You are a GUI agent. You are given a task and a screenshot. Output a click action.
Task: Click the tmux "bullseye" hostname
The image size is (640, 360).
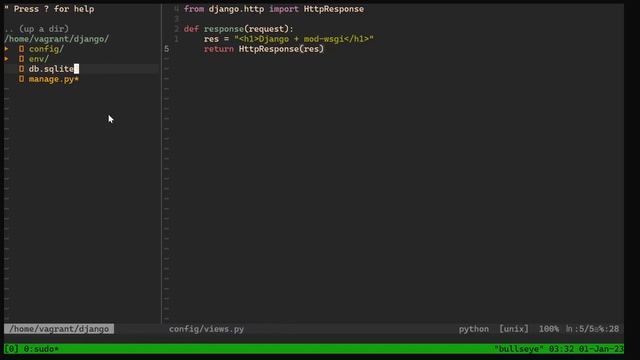pyautogui.click(x=519, y=349)
